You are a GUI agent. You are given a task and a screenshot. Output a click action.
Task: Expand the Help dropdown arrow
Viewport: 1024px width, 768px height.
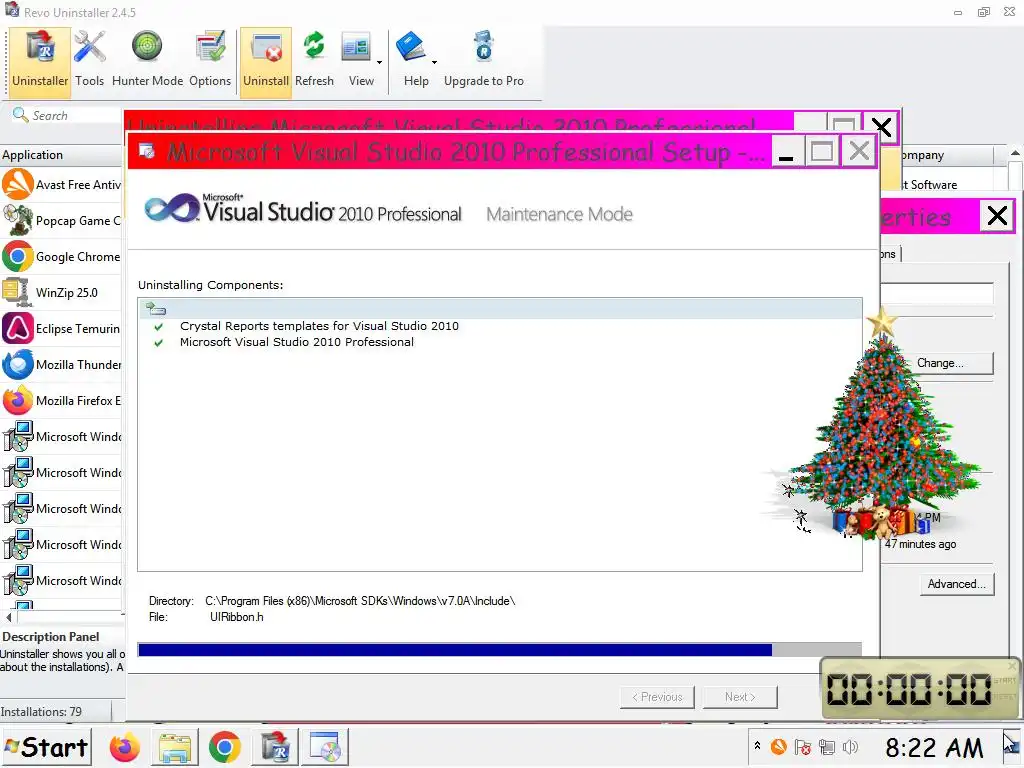pyautogui.click(x=434, y=63)
